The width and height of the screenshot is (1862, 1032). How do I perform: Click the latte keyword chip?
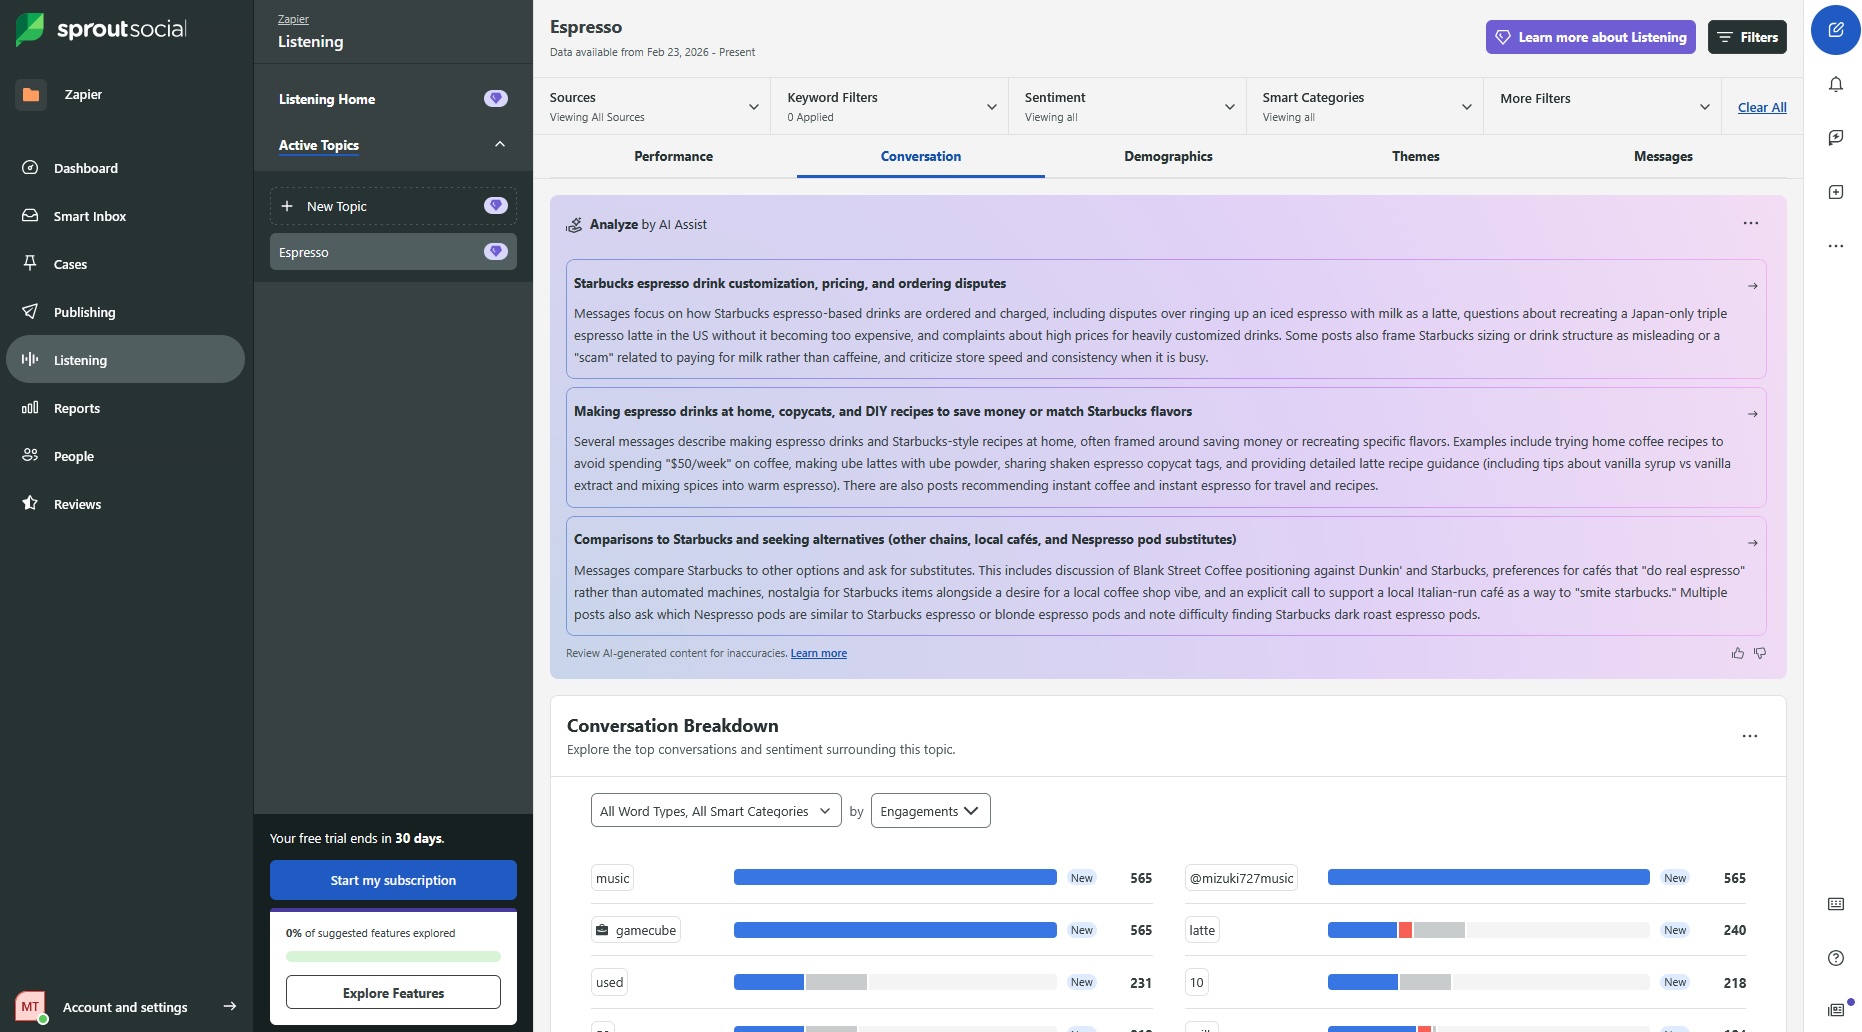[x=1202, y=930]
